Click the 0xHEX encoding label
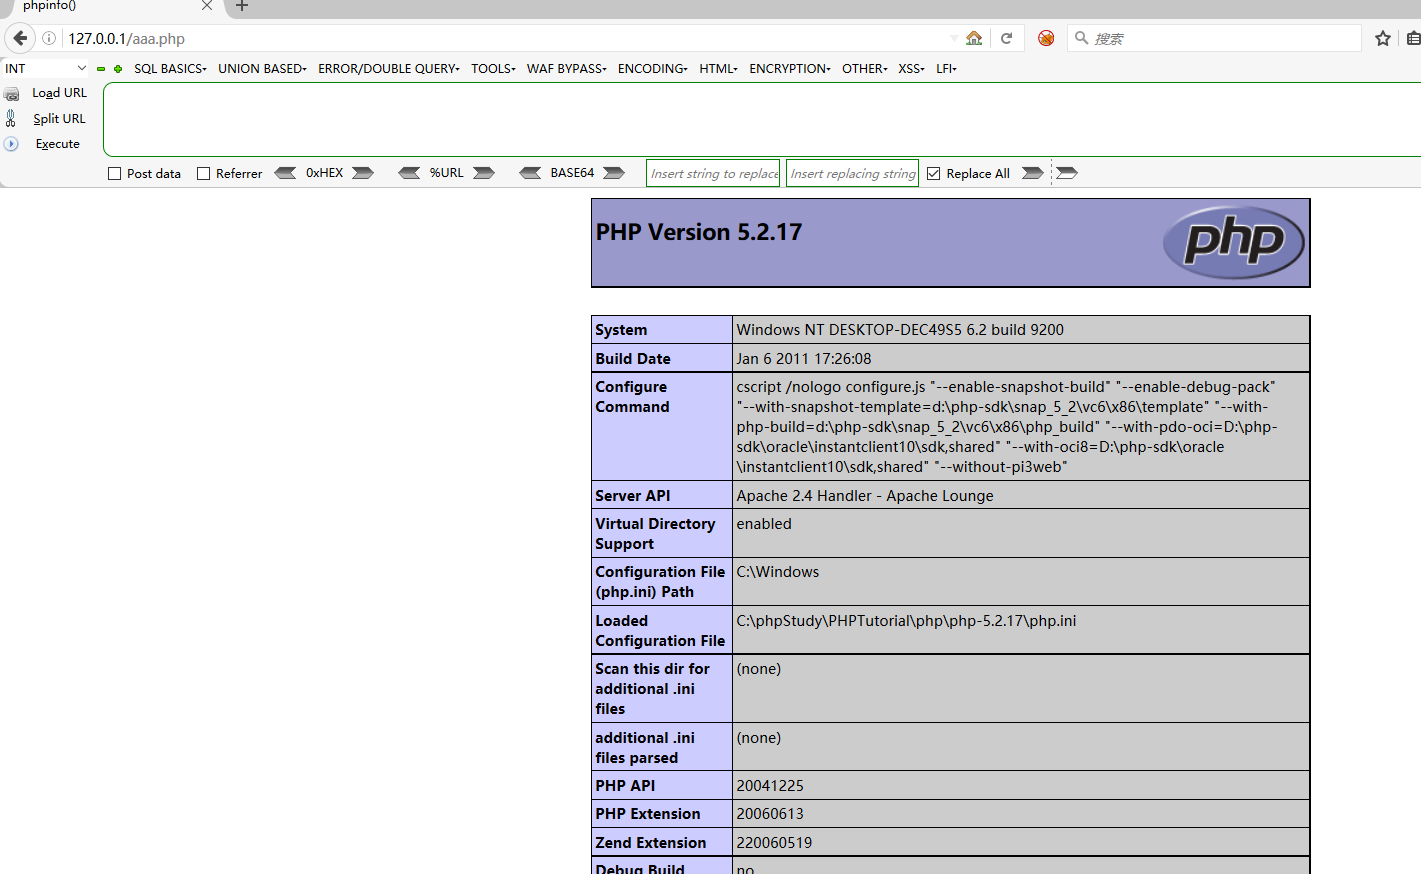The image size is (1421, 874). pyautogui.click(x=324, y=173)
